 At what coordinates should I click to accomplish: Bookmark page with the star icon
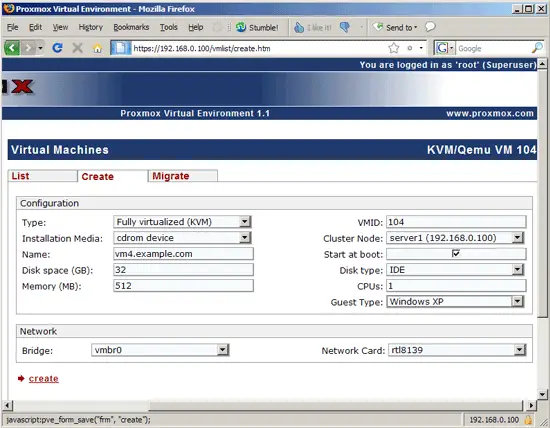[x=394, y=48]
